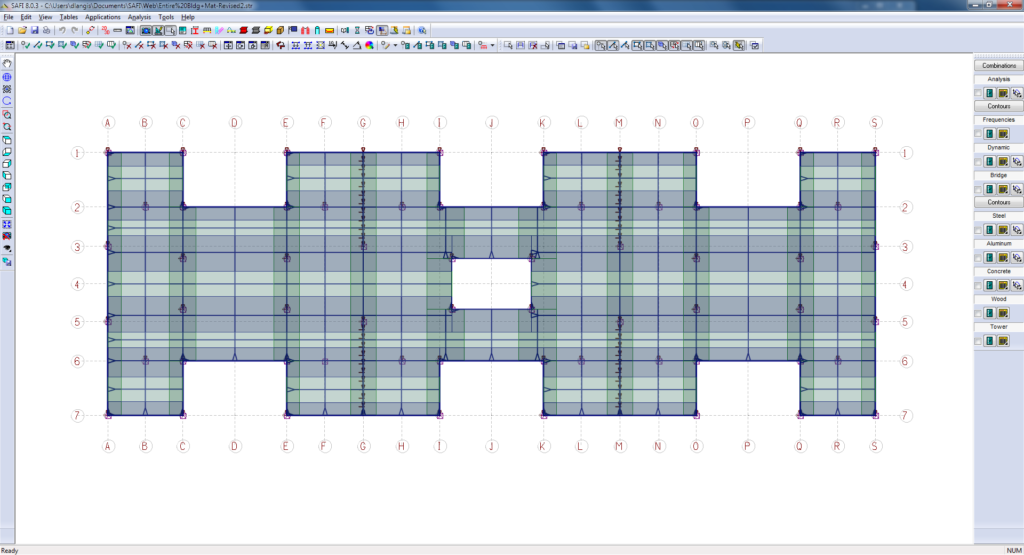Click the Print icon in toolbar

(46, 30)
